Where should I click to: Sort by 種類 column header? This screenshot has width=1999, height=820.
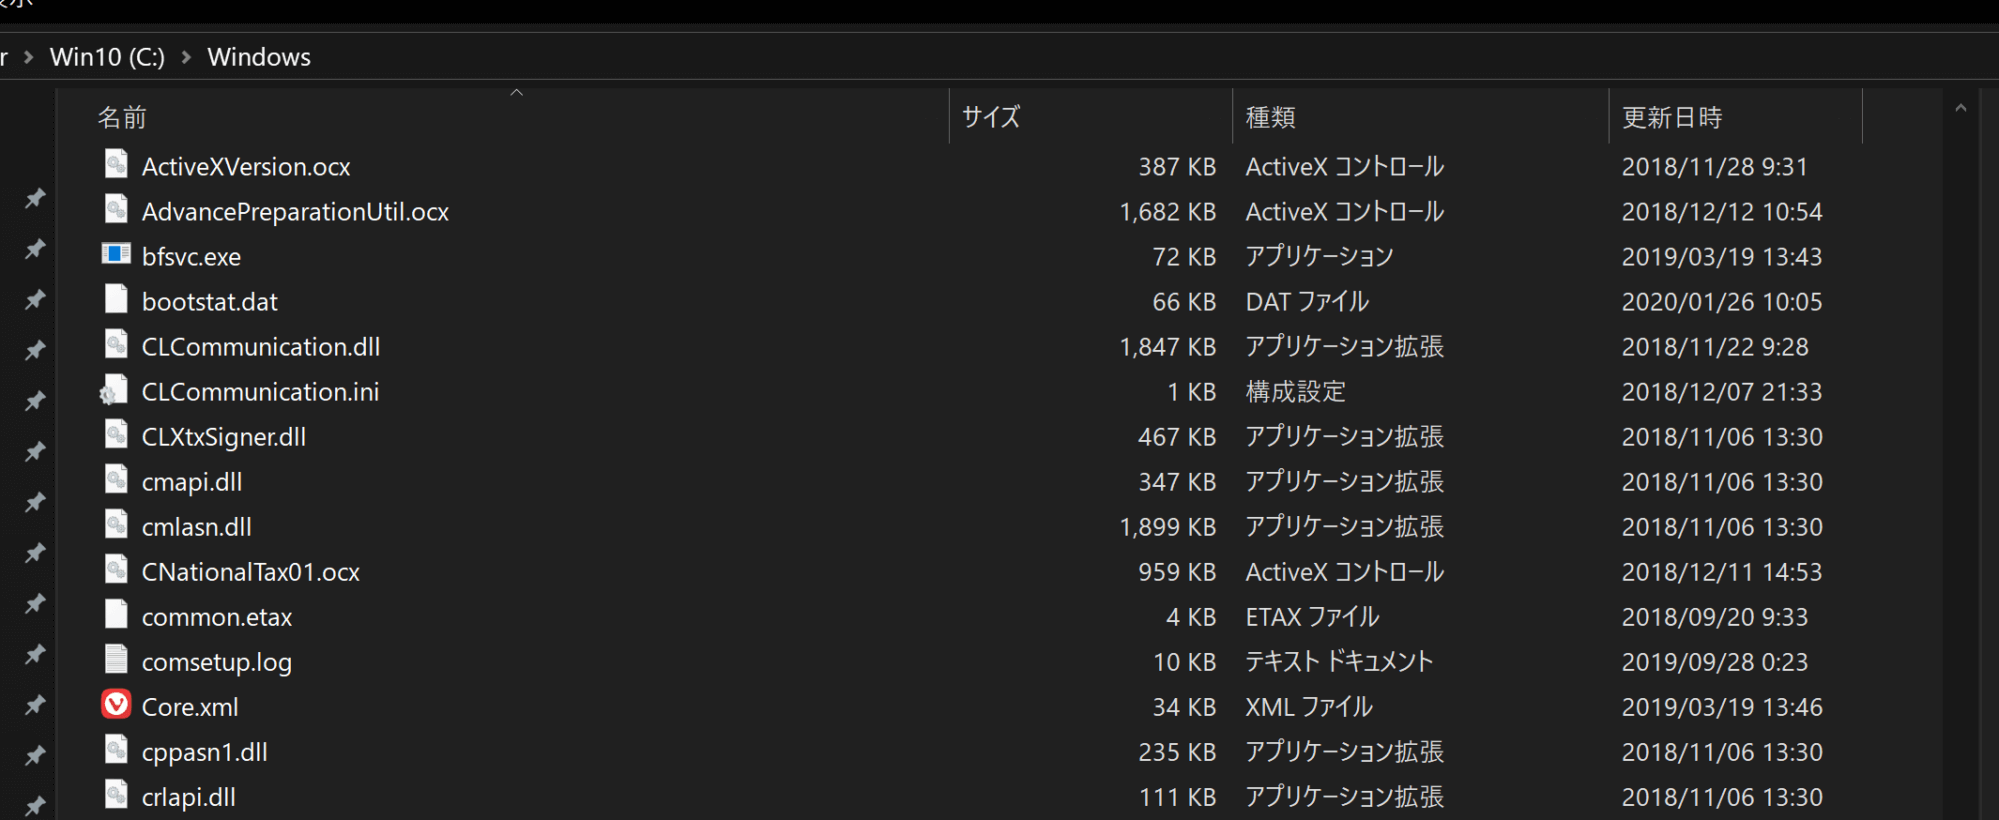1270,118
